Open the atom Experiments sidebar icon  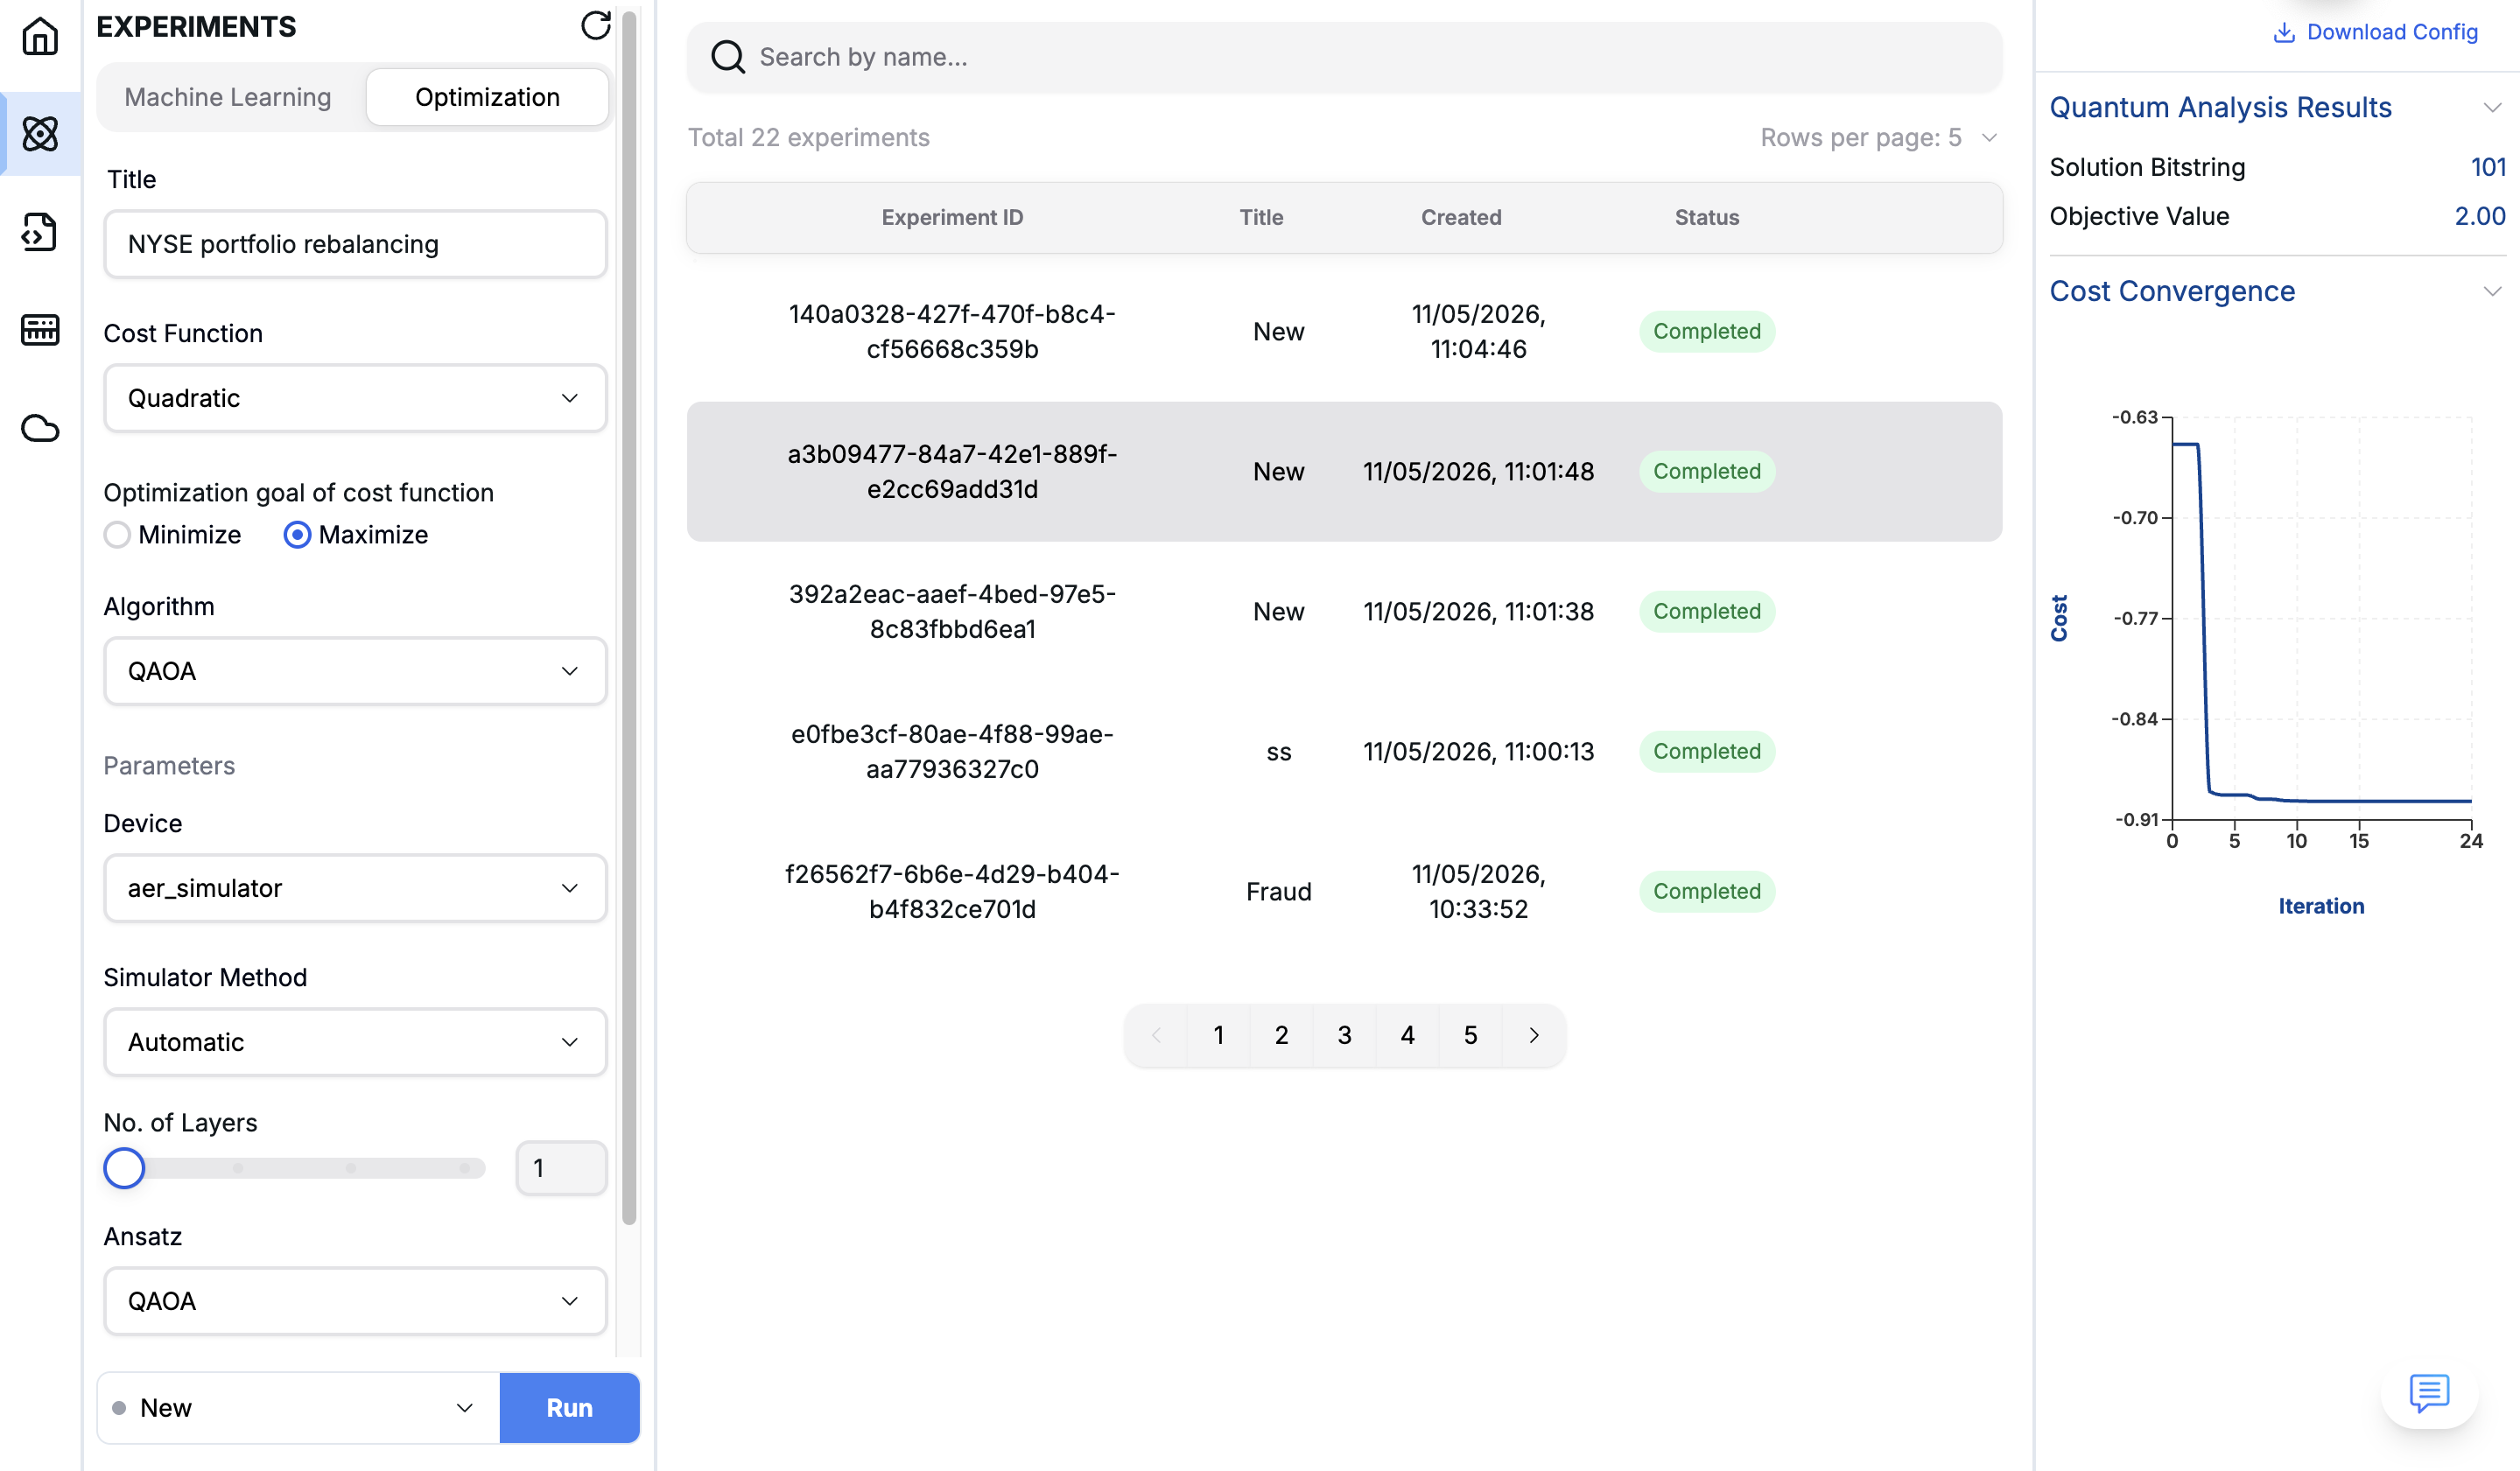pyautogui.click(x=40, y=133)
